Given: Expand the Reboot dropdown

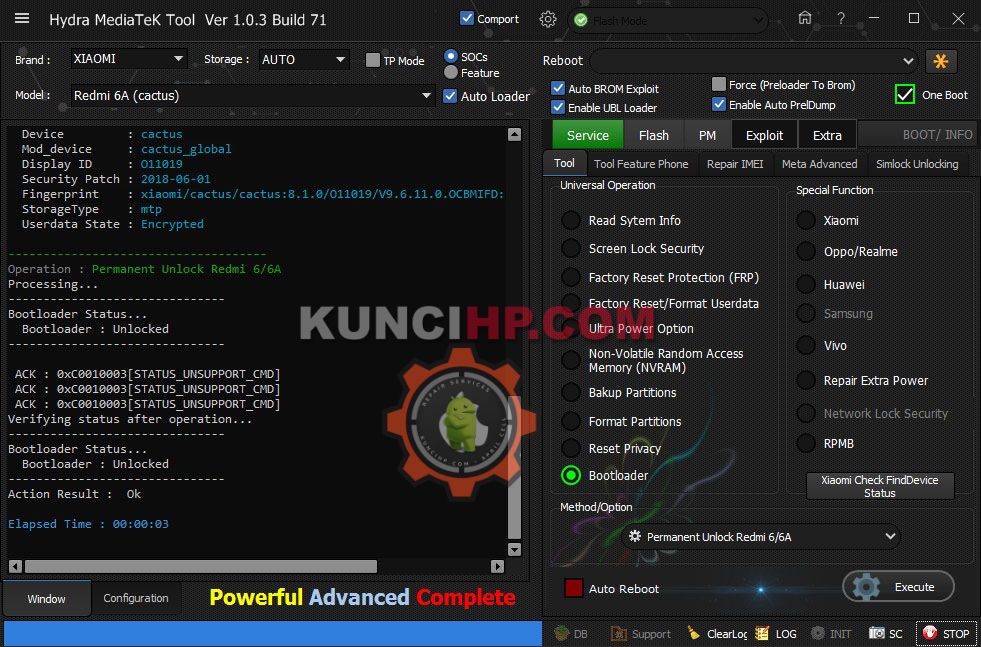Looking at the screenshot, I should click(x=754, y=61).
